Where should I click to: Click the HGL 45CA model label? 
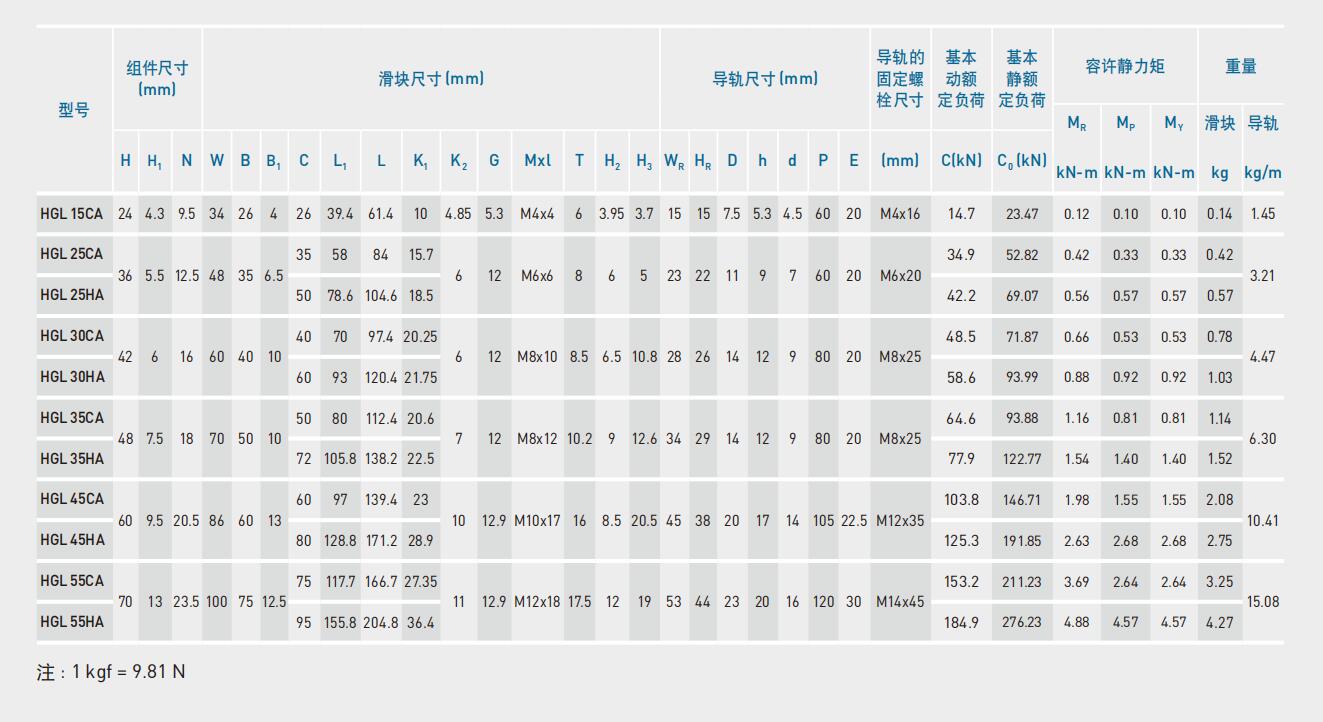(x=72, y=499)
